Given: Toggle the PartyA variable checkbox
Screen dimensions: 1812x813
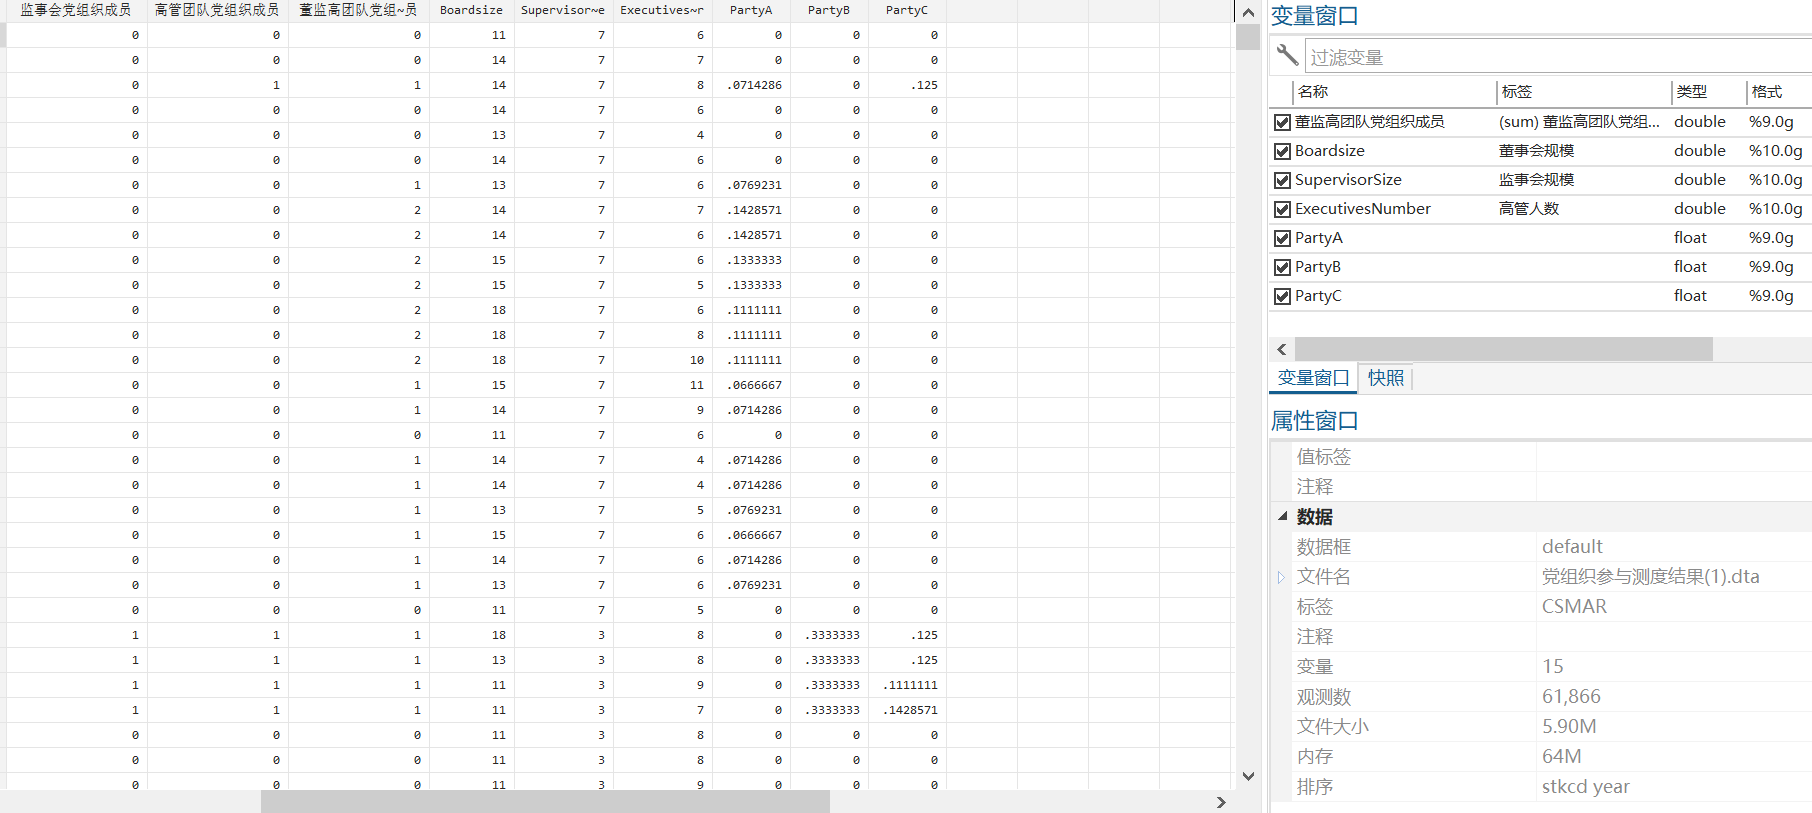Looking at the screenshot, I should [1282, 238].
